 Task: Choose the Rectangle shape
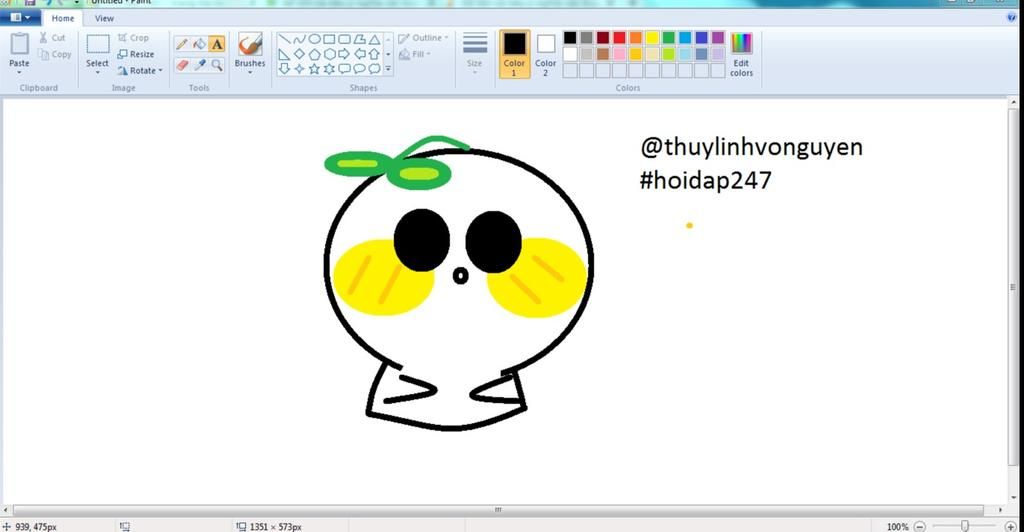329,39
